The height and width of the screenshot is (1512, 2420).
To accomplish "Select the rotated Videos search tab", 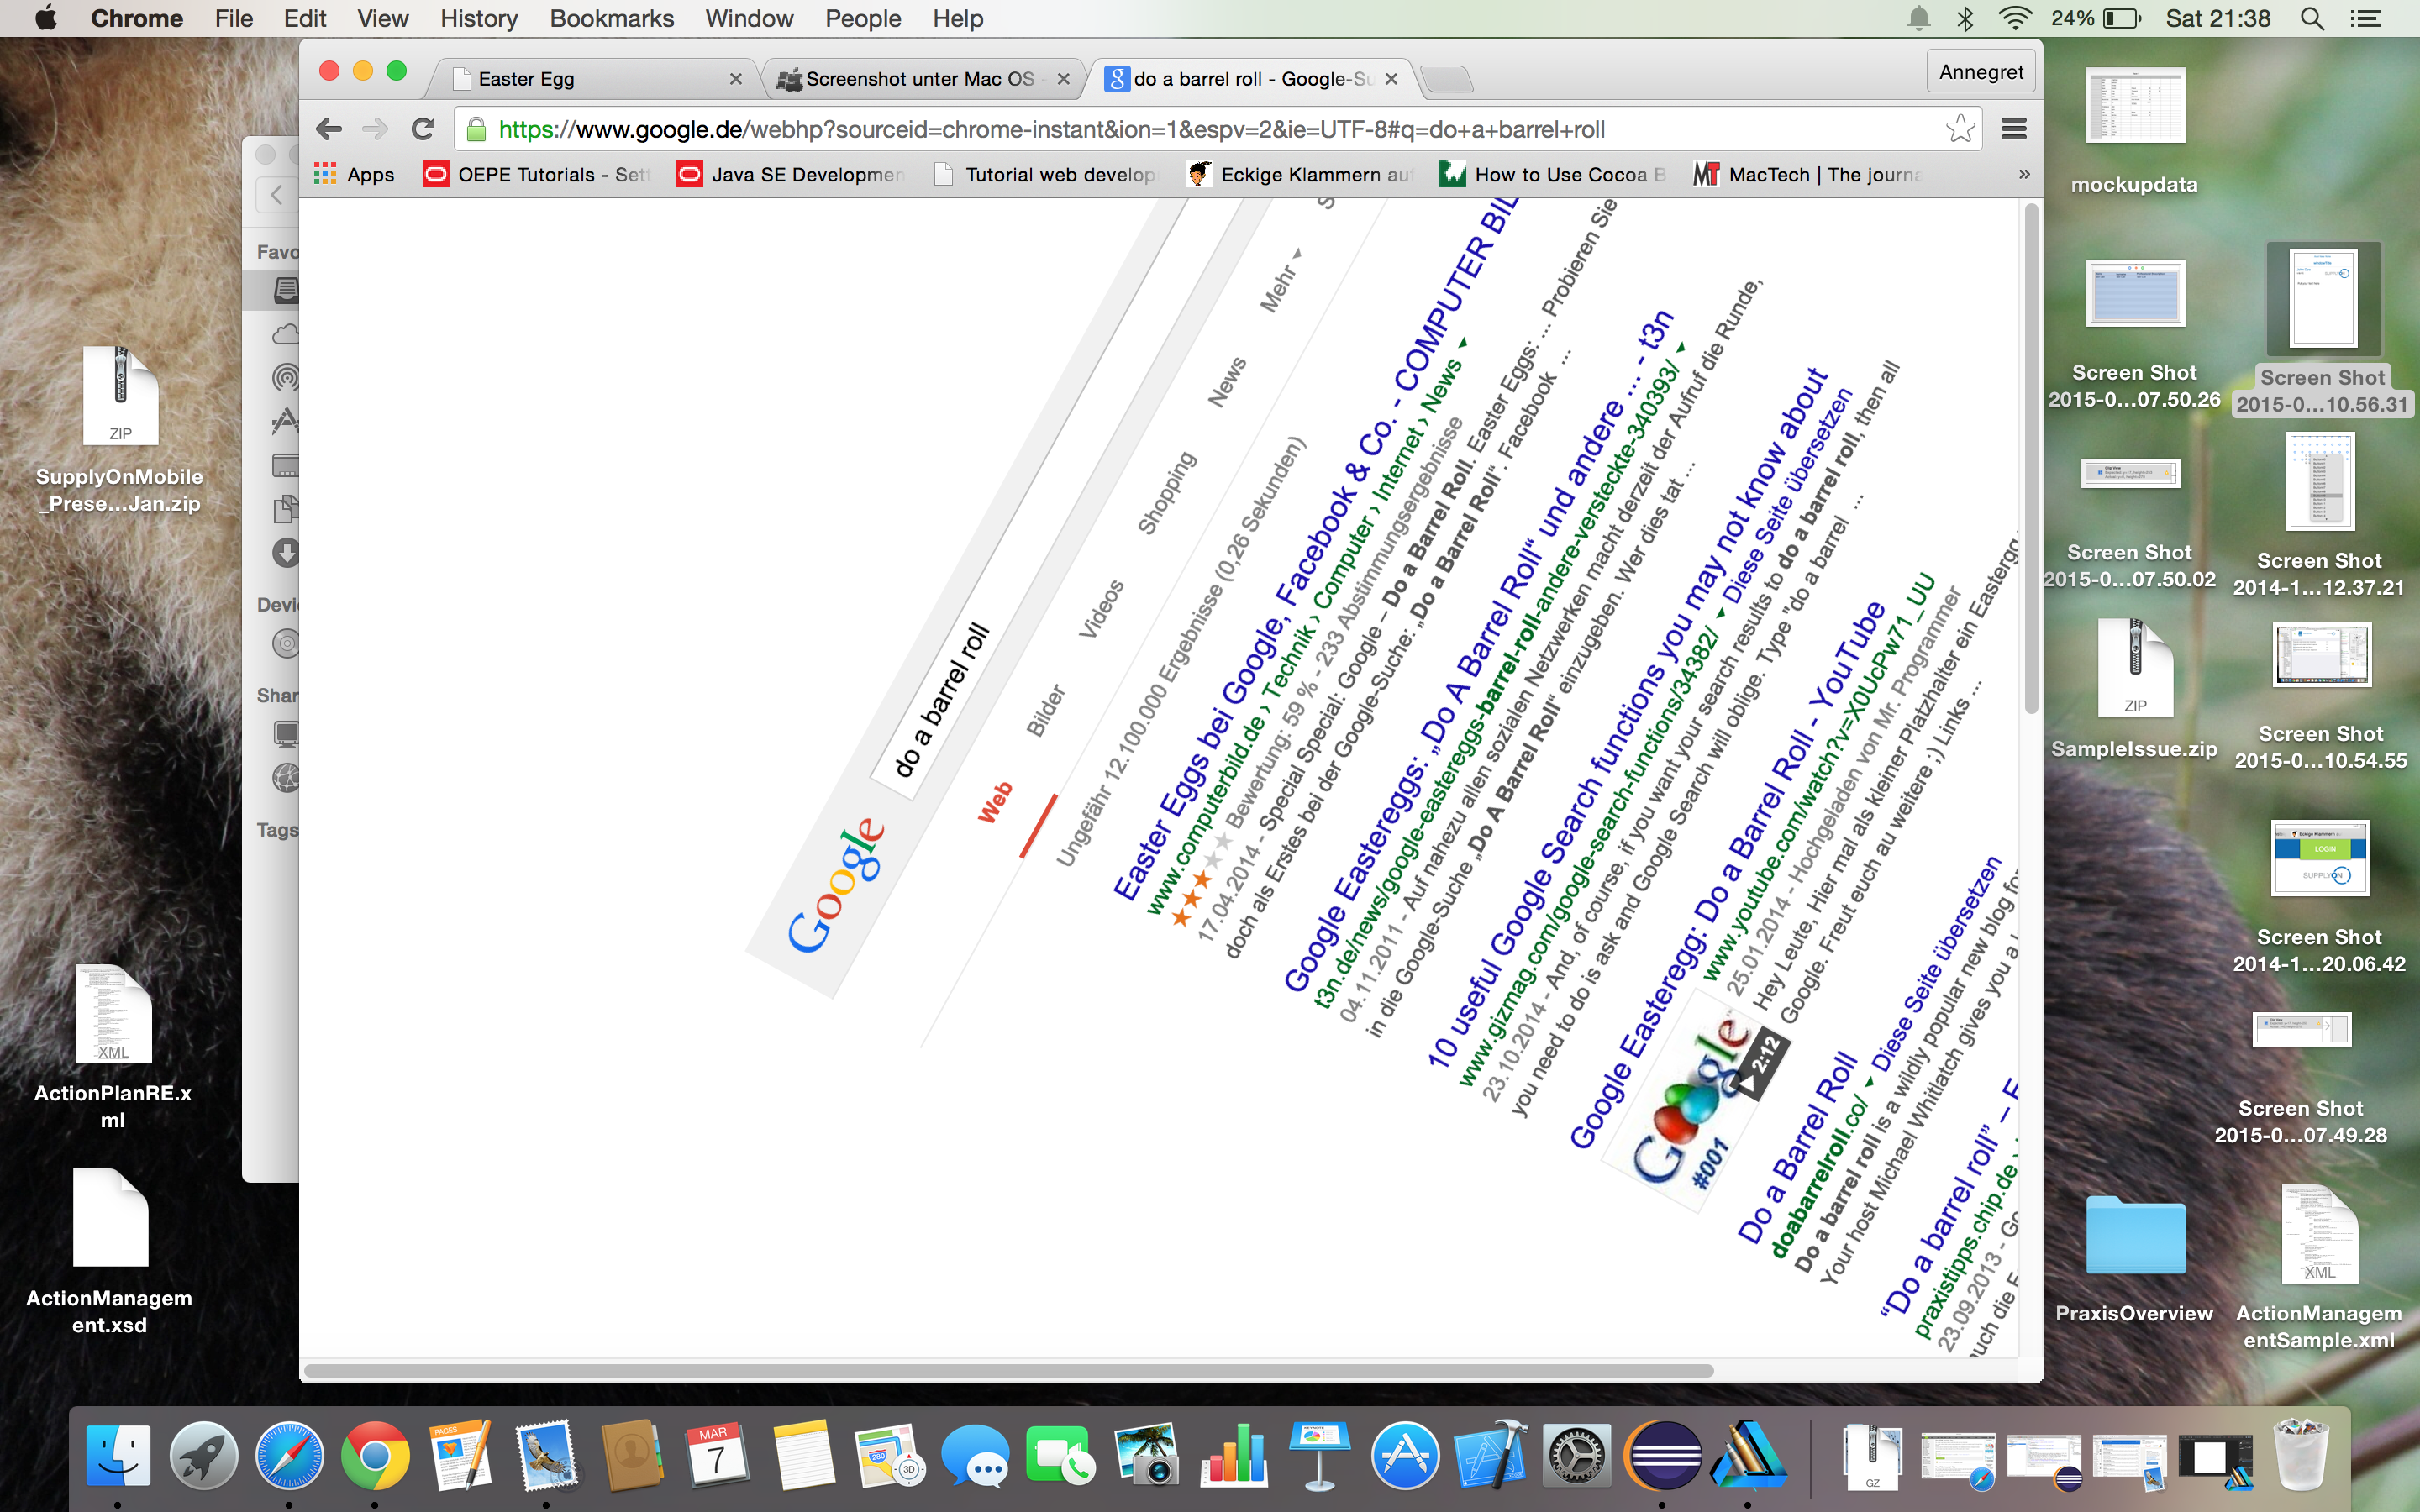I will 1101,609.
